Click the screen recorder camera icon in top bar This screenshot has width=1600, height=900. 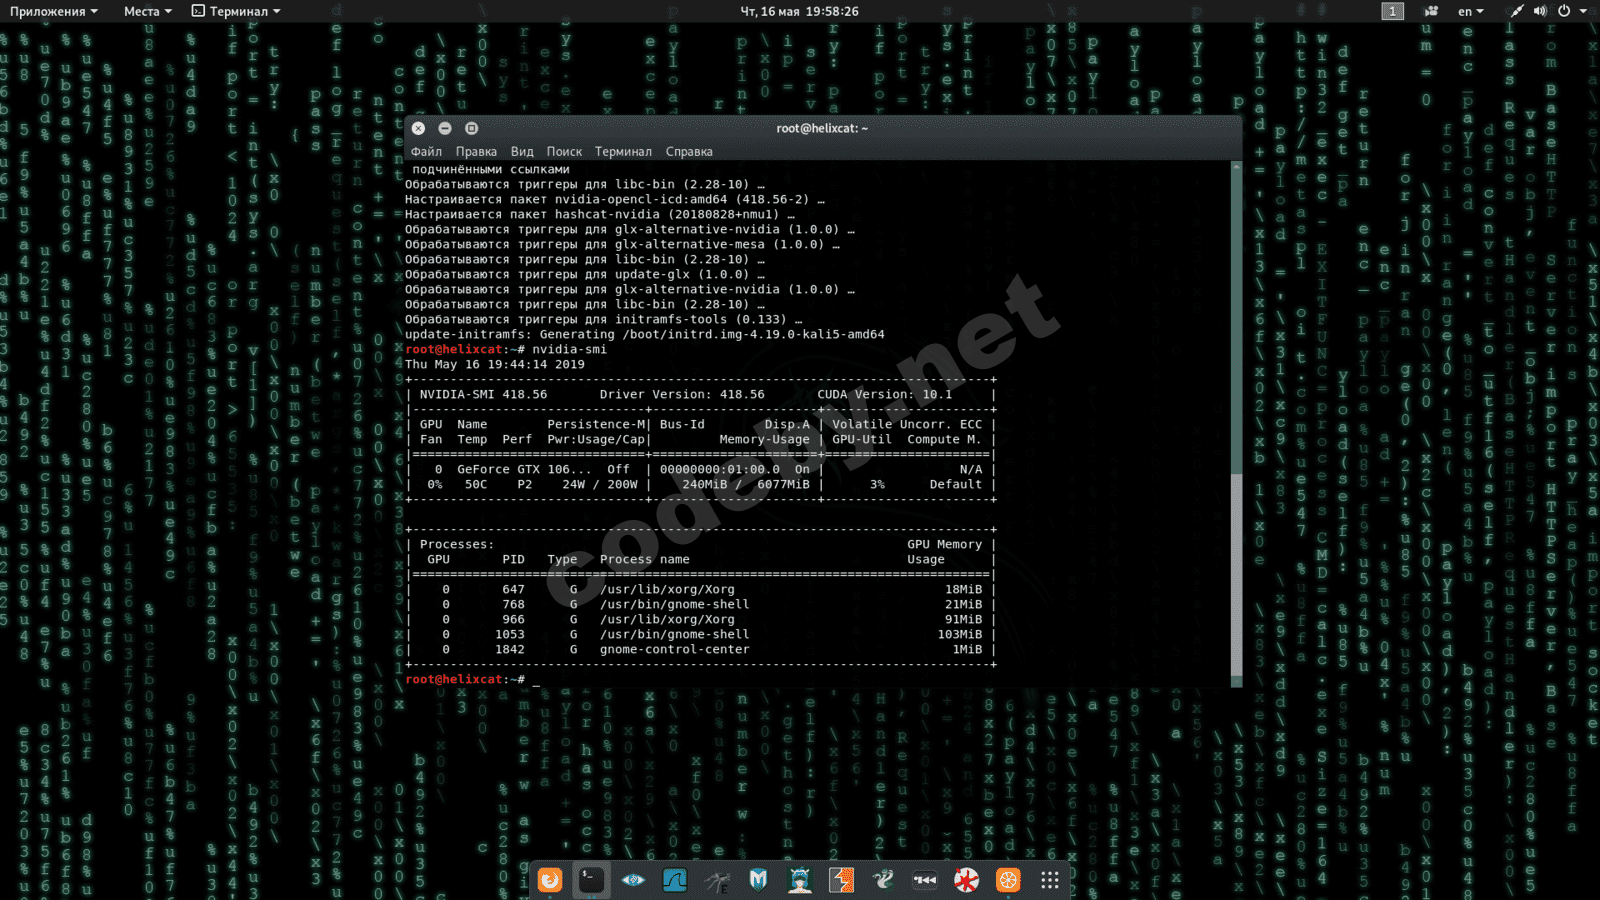[x=1431, y=11]
